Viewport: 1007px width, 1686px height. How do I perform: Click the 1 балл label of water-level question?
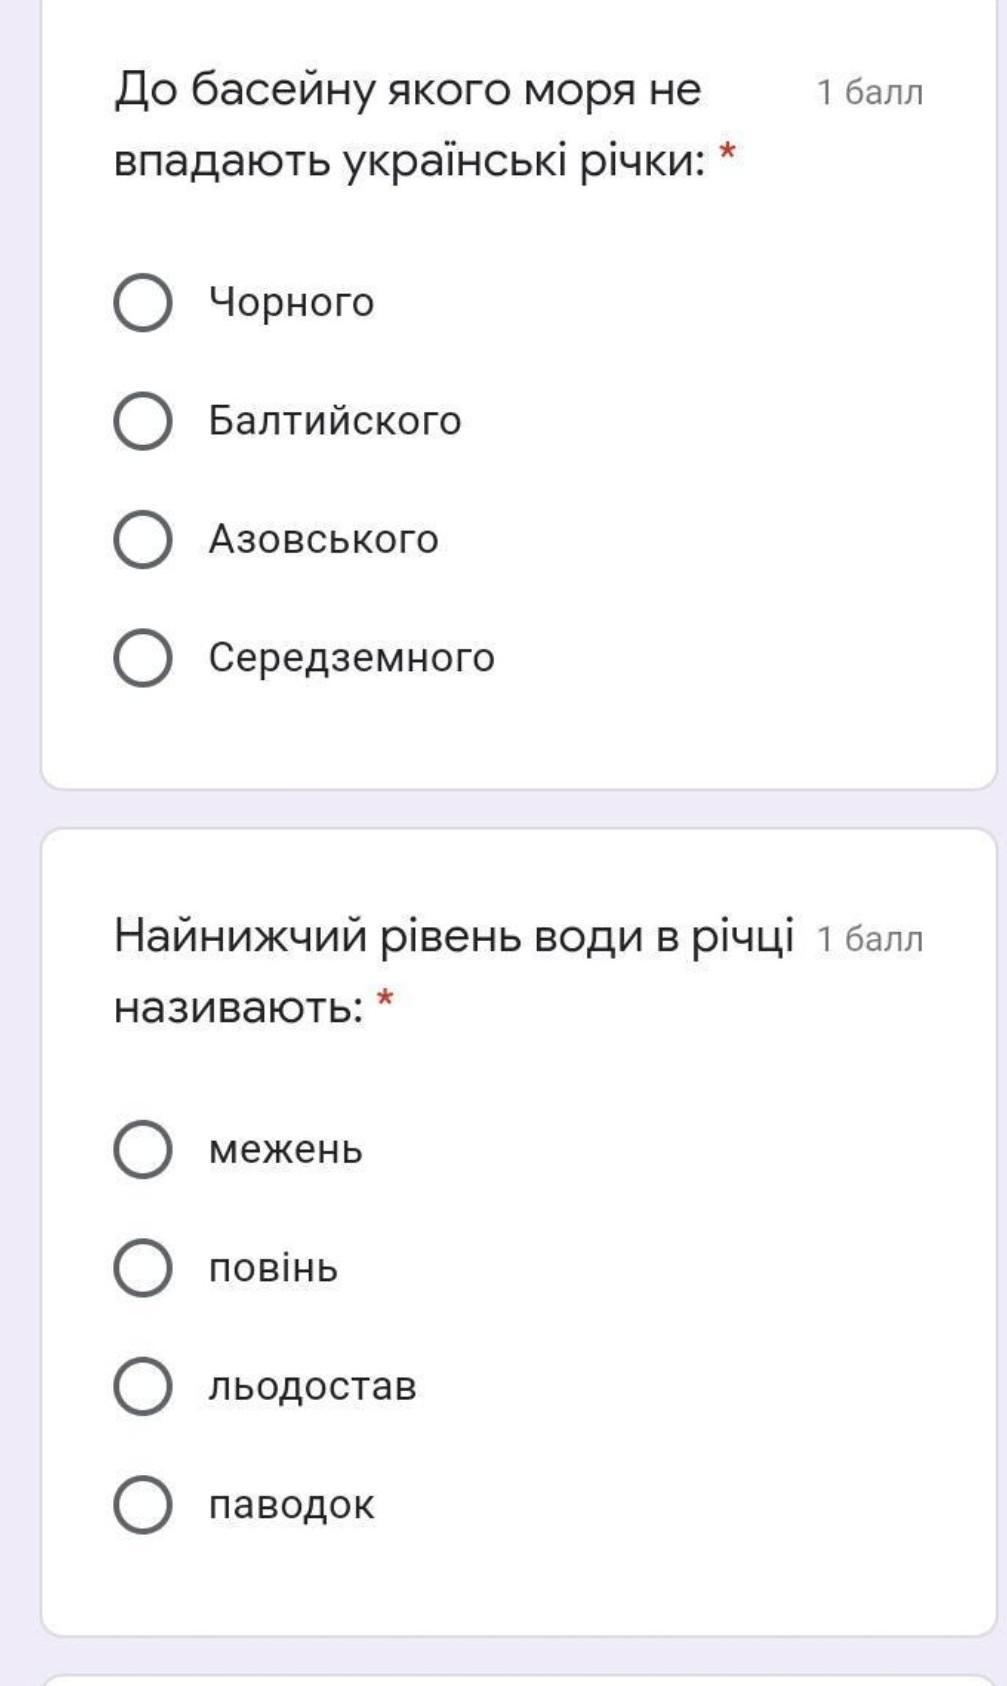869,939
